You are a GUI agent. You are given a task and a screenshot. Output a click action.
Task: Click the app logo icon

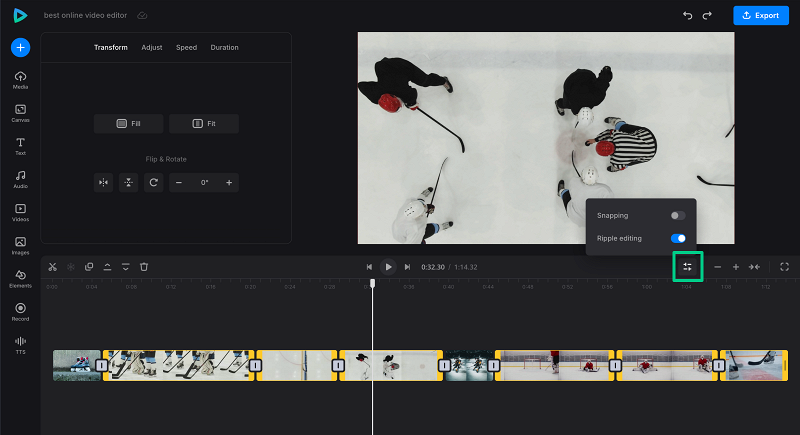pos(20,15)
